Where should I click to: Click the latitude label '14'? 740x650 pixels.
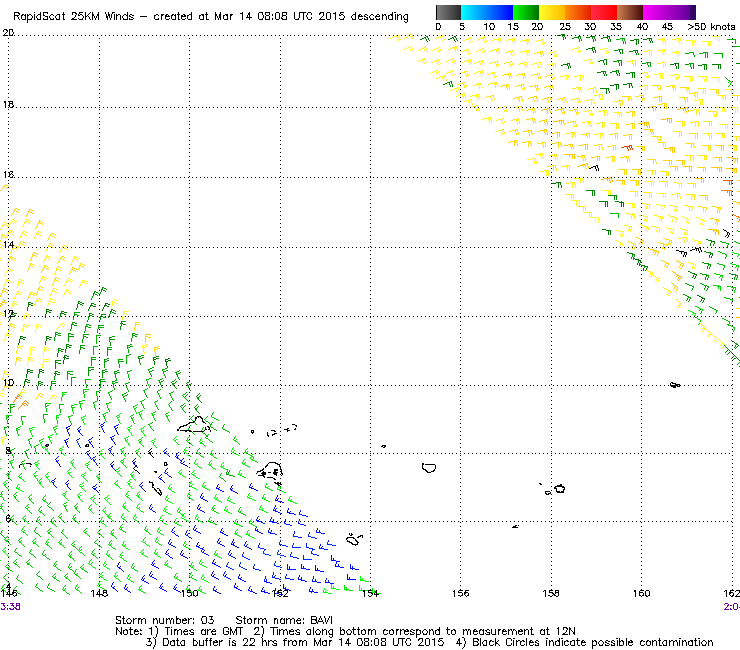tap(8, 245)
